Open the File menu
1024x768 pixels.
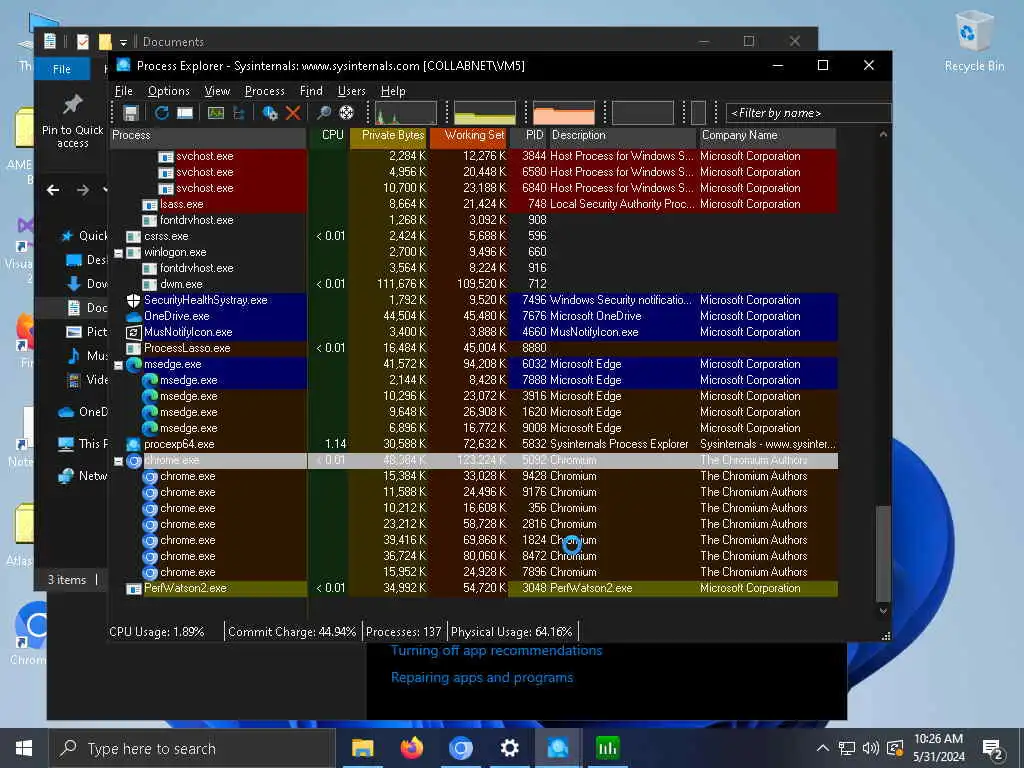(123, 91)
